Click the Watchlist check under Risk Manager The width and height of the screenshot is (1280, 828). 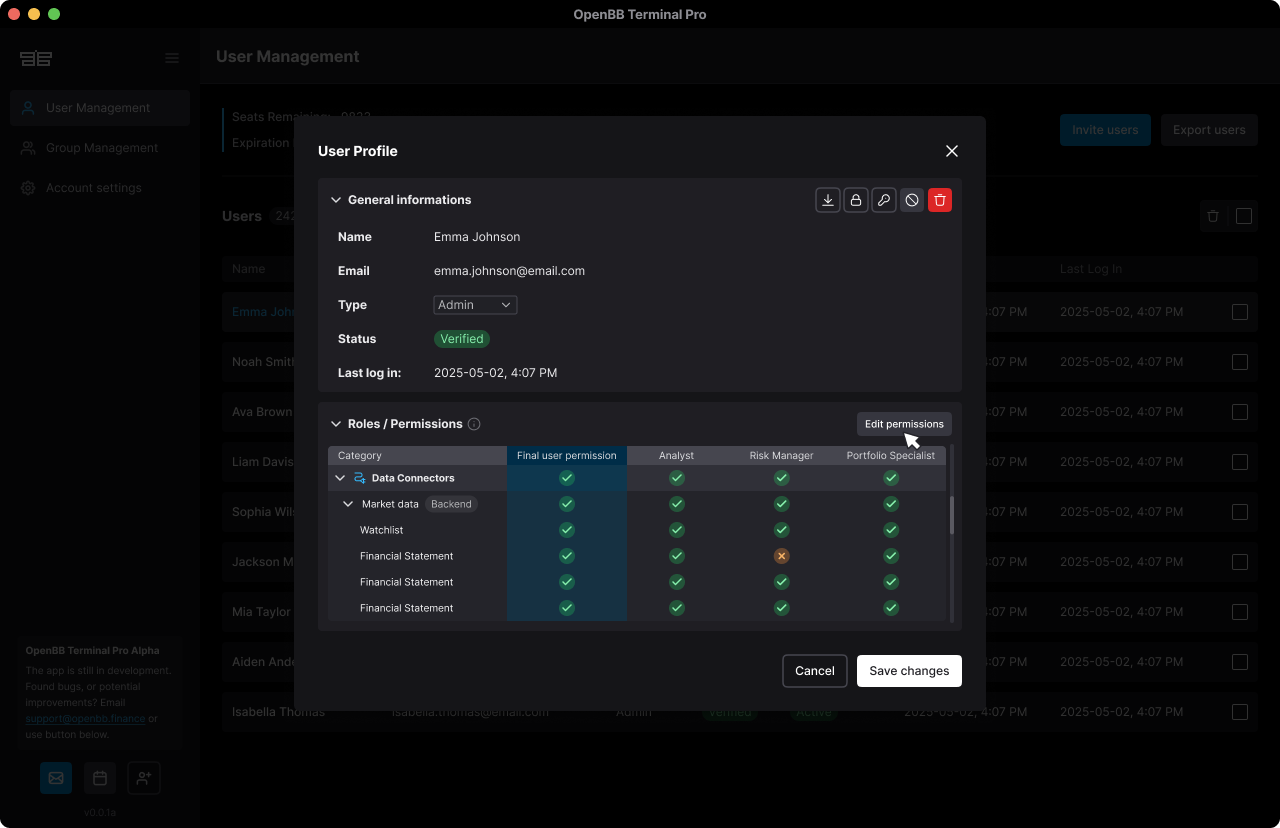pos(782,530)
